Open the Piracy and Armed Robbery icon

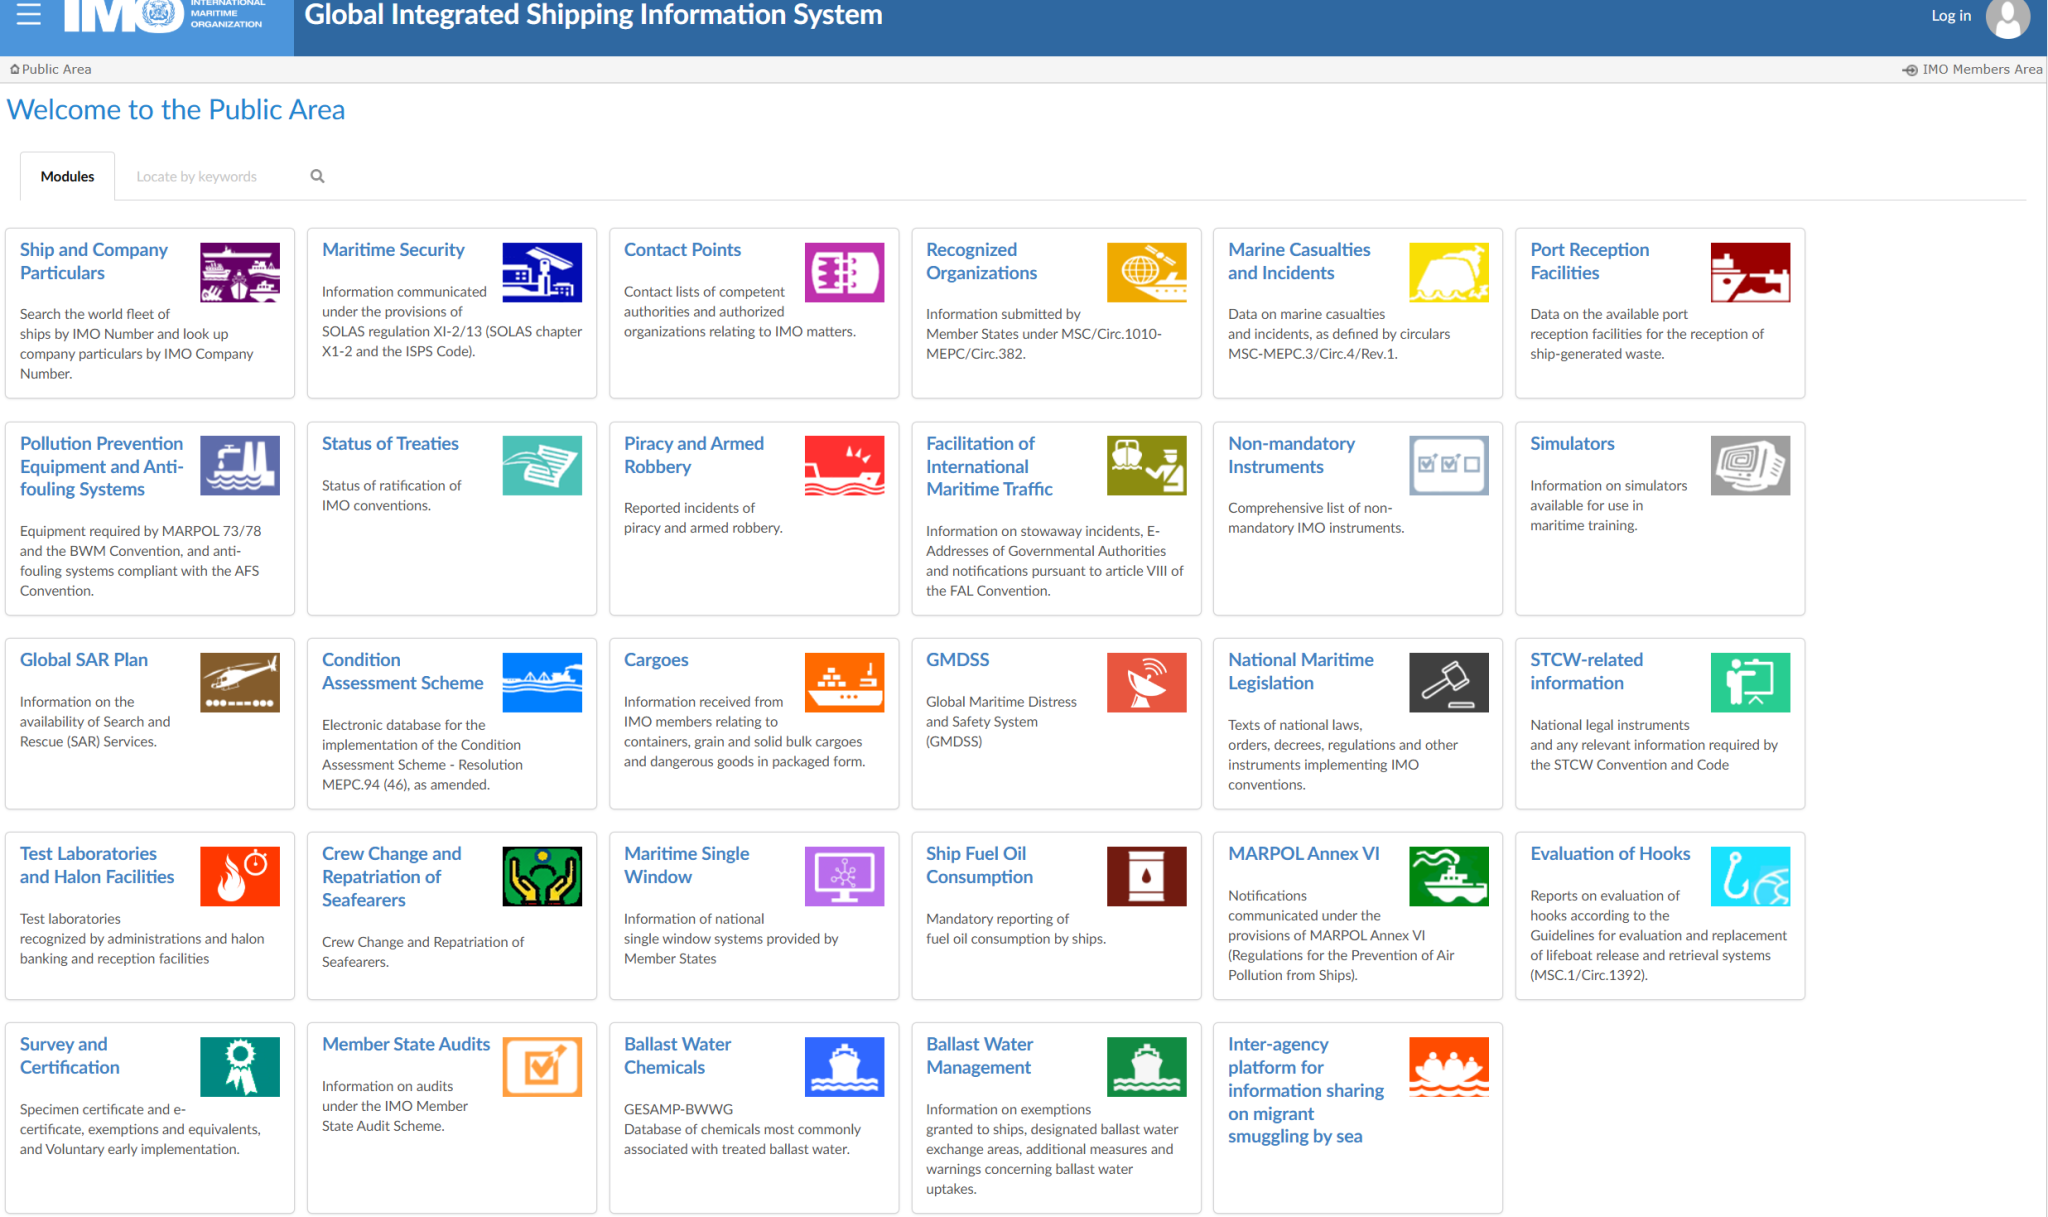(844, 465)
